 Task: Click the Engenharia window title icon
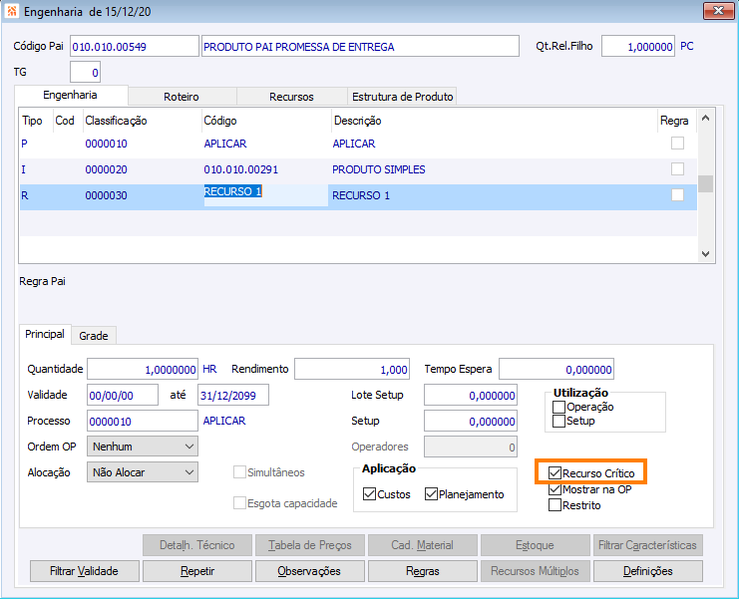[x=12, y=12]
